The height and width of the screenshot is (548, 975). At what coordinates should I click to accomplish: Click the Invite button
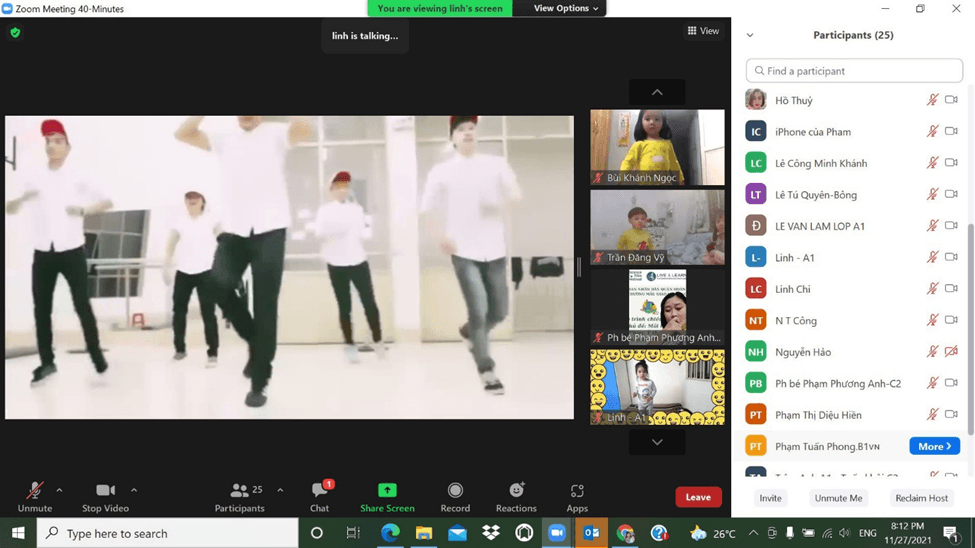[x=770, y=498]
